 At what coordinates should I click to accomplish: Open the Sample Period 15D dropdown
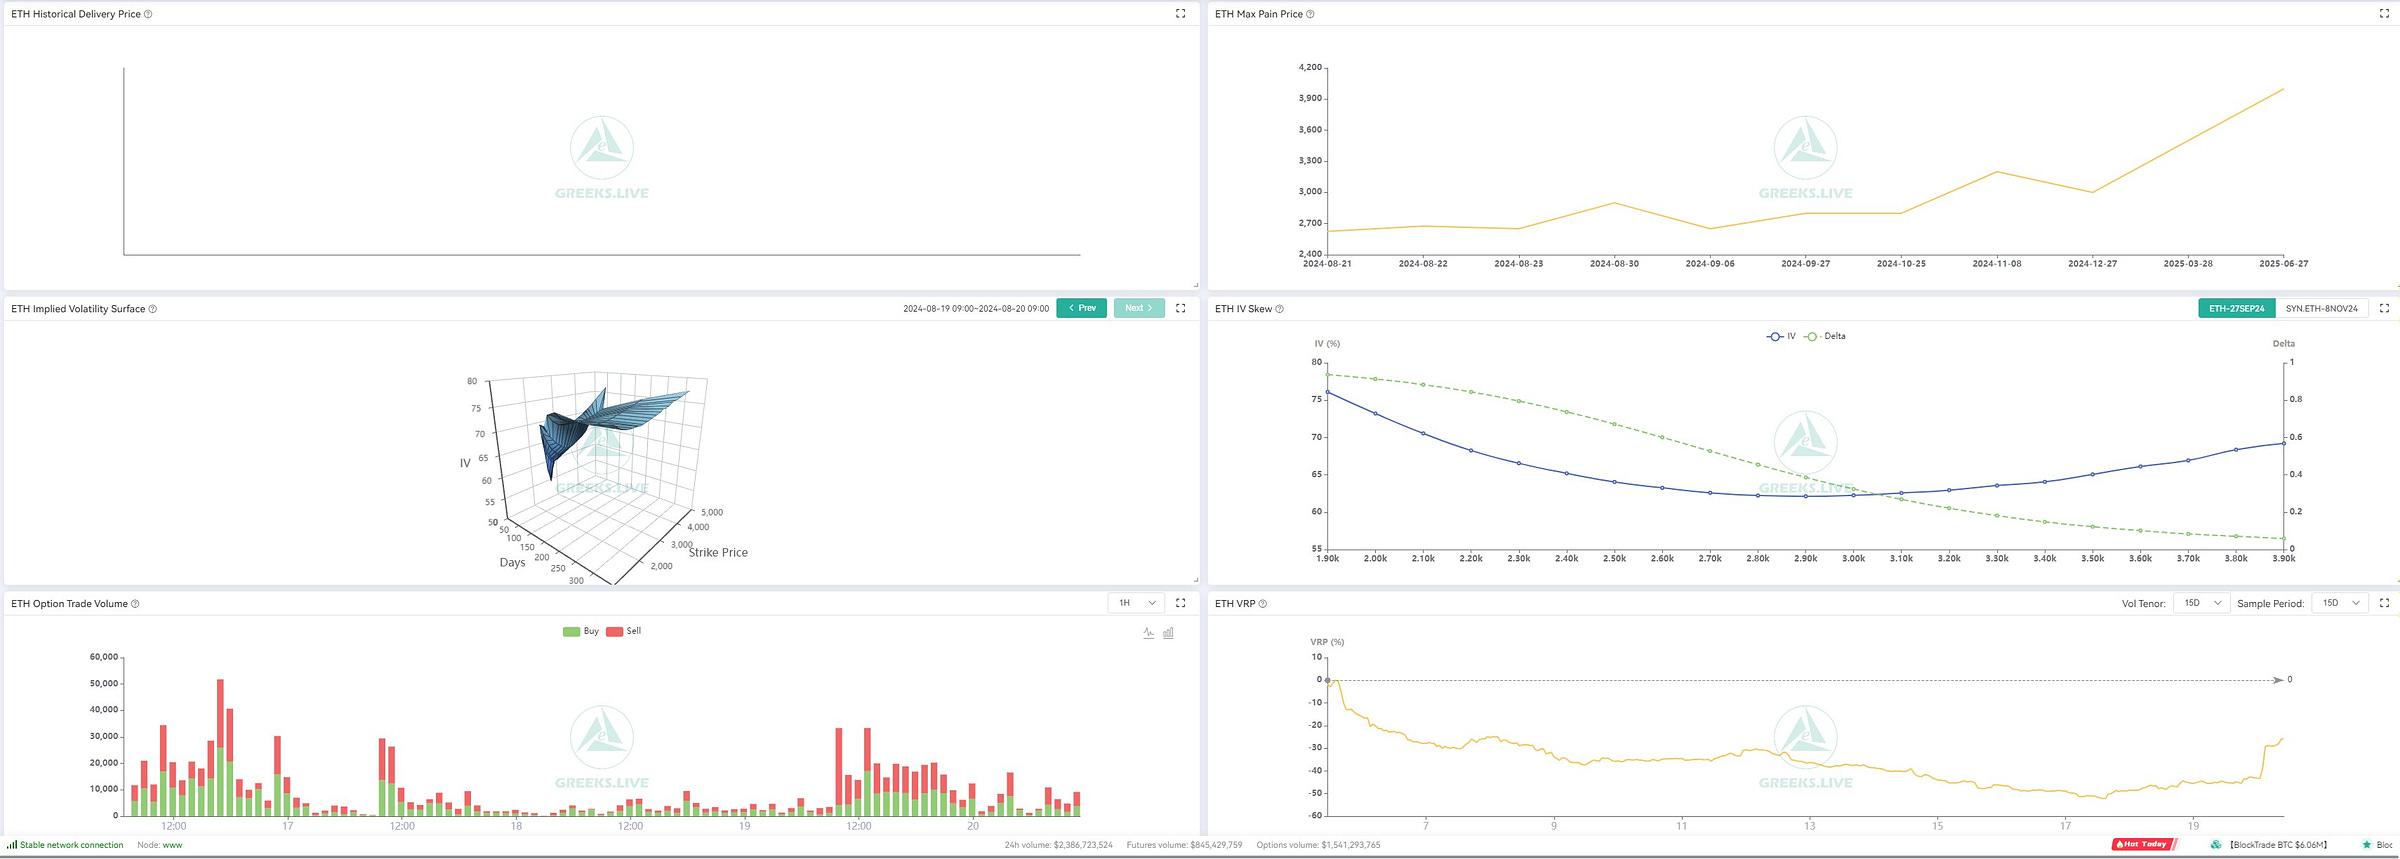(2340, 603)
